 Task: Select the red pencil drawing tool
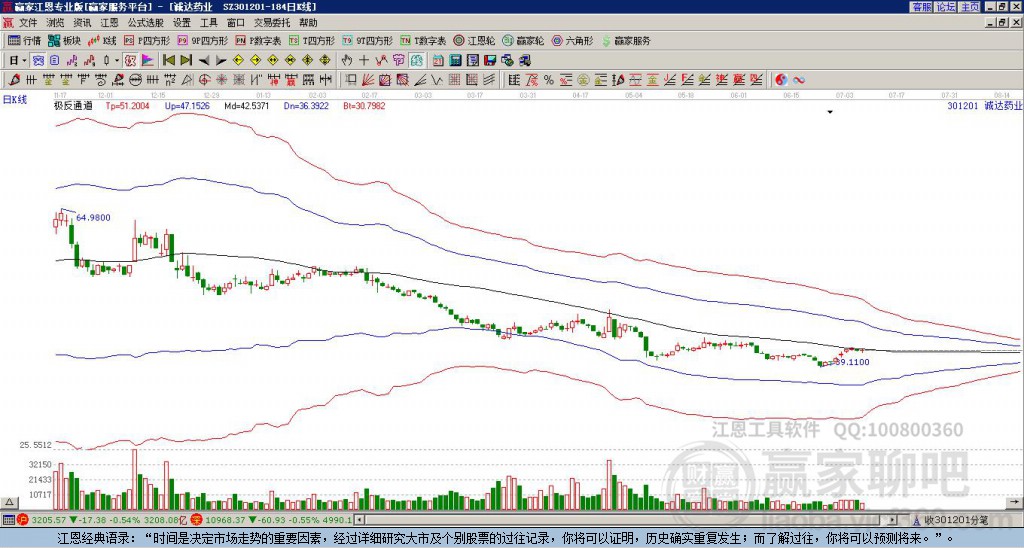pyautogui.click(x=14, y=80)
